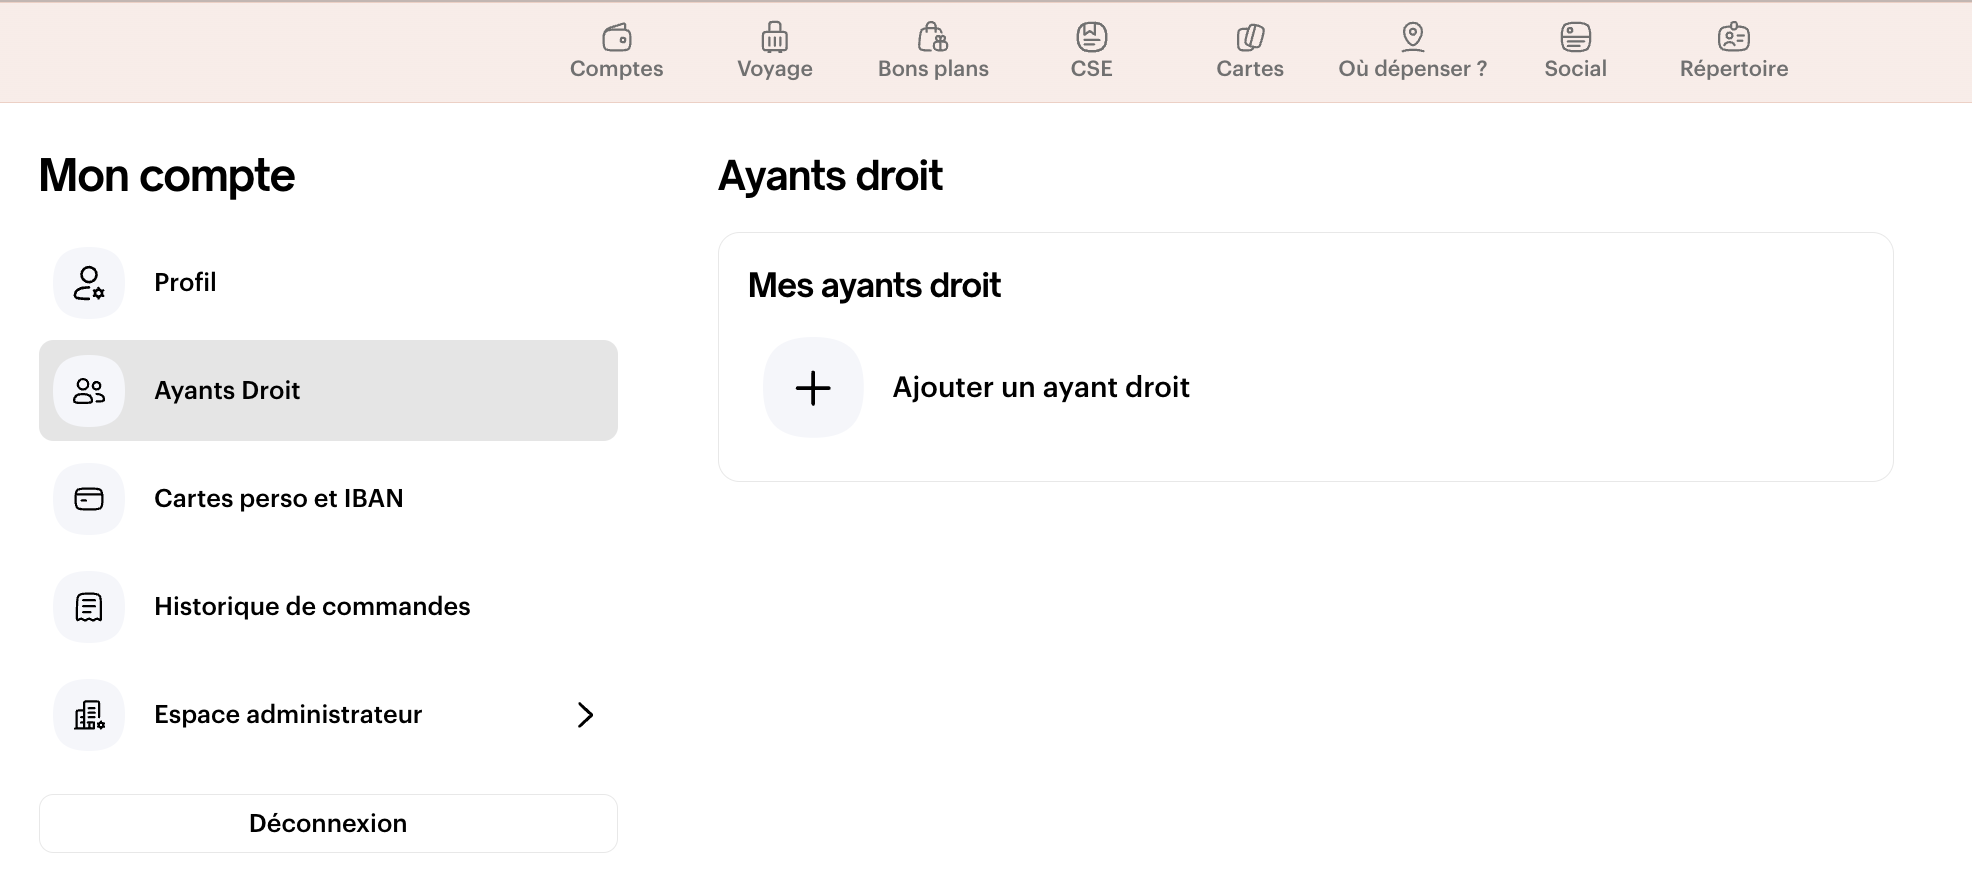The height and width of the screenshot is (882, 1972).
Task: Click the Profil user settings icon
Action: [89, 283]
